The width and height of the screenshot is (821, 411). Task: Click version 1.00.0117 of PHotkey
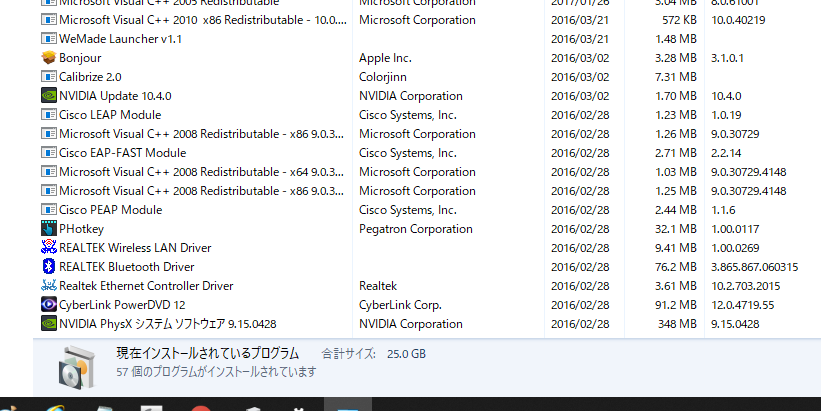735,229
